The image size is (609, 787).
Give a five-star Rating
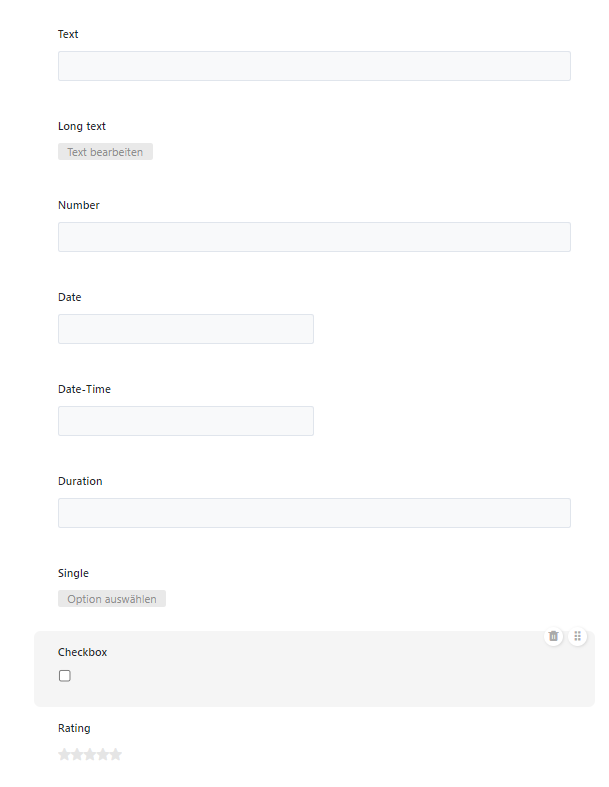tap(115, 754)
